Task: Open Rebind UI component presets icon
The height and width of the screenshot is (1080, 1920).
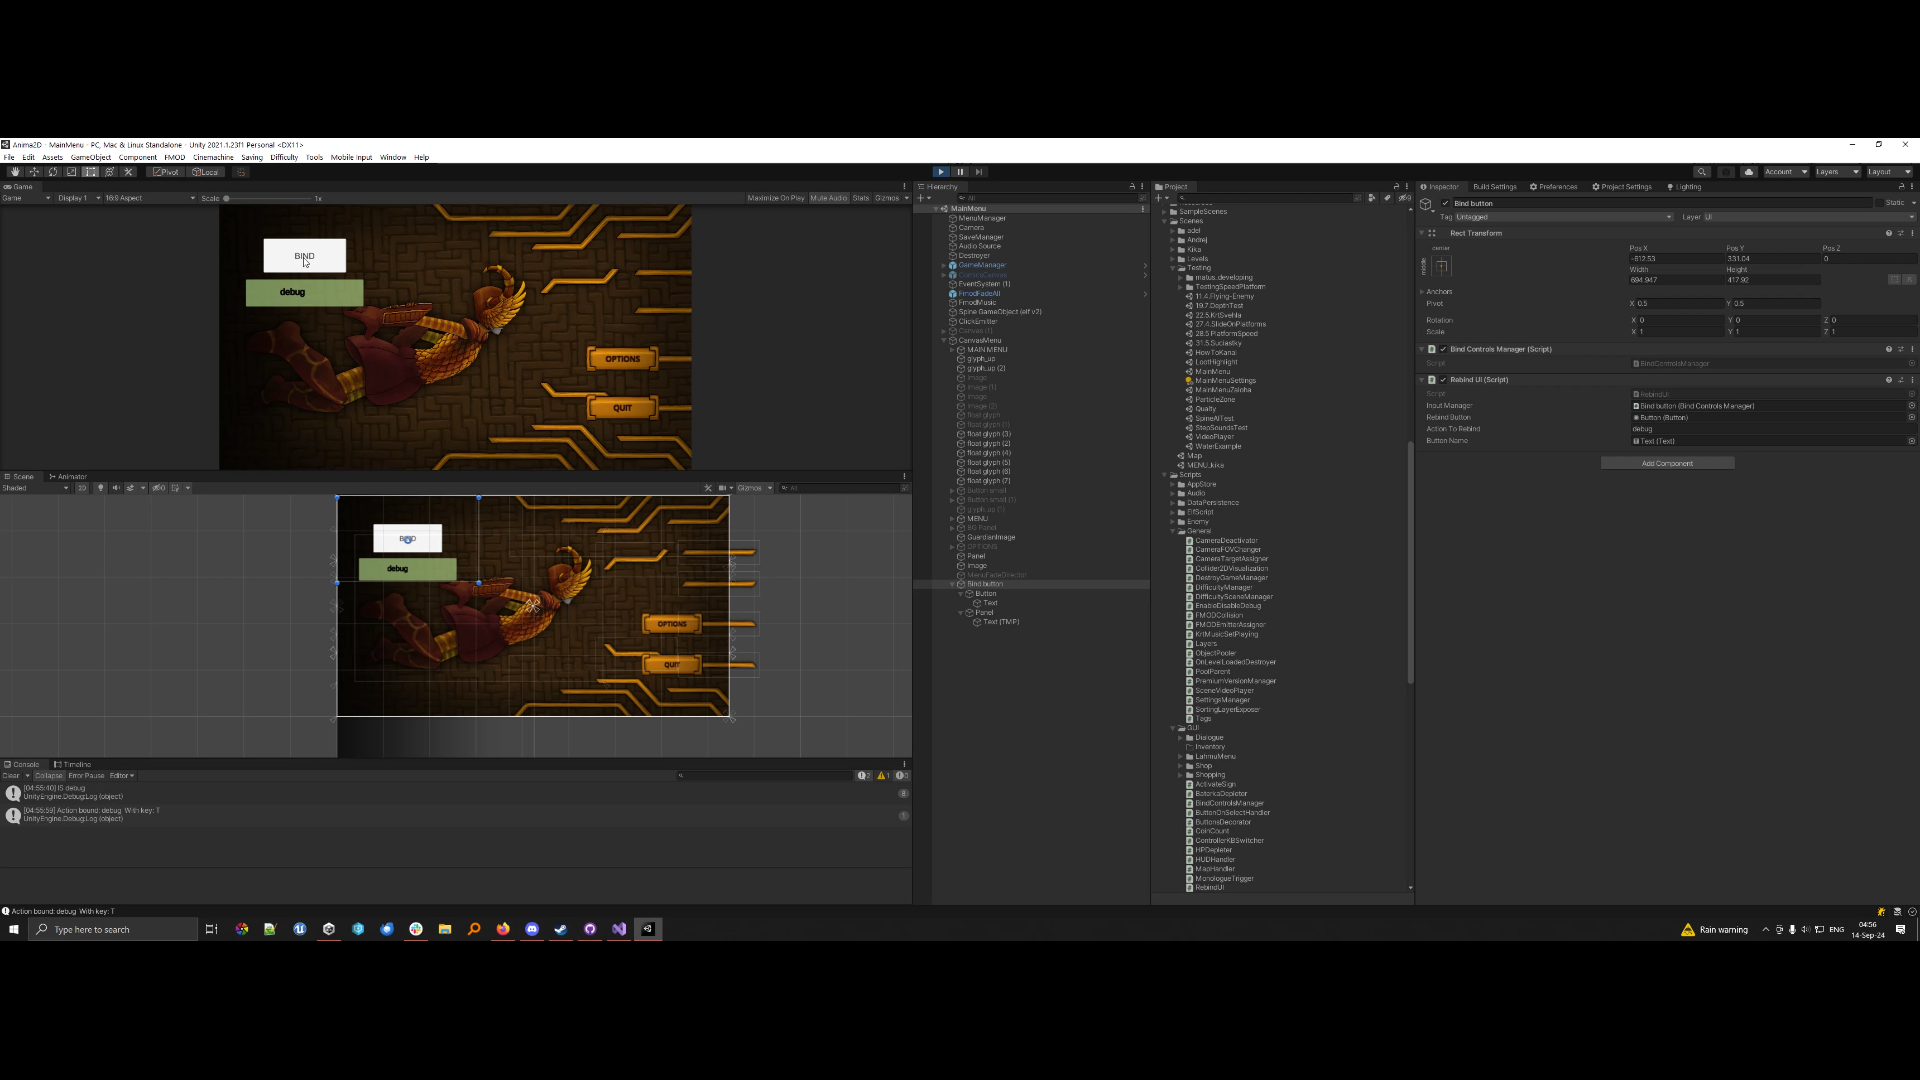Action: 1901,380
